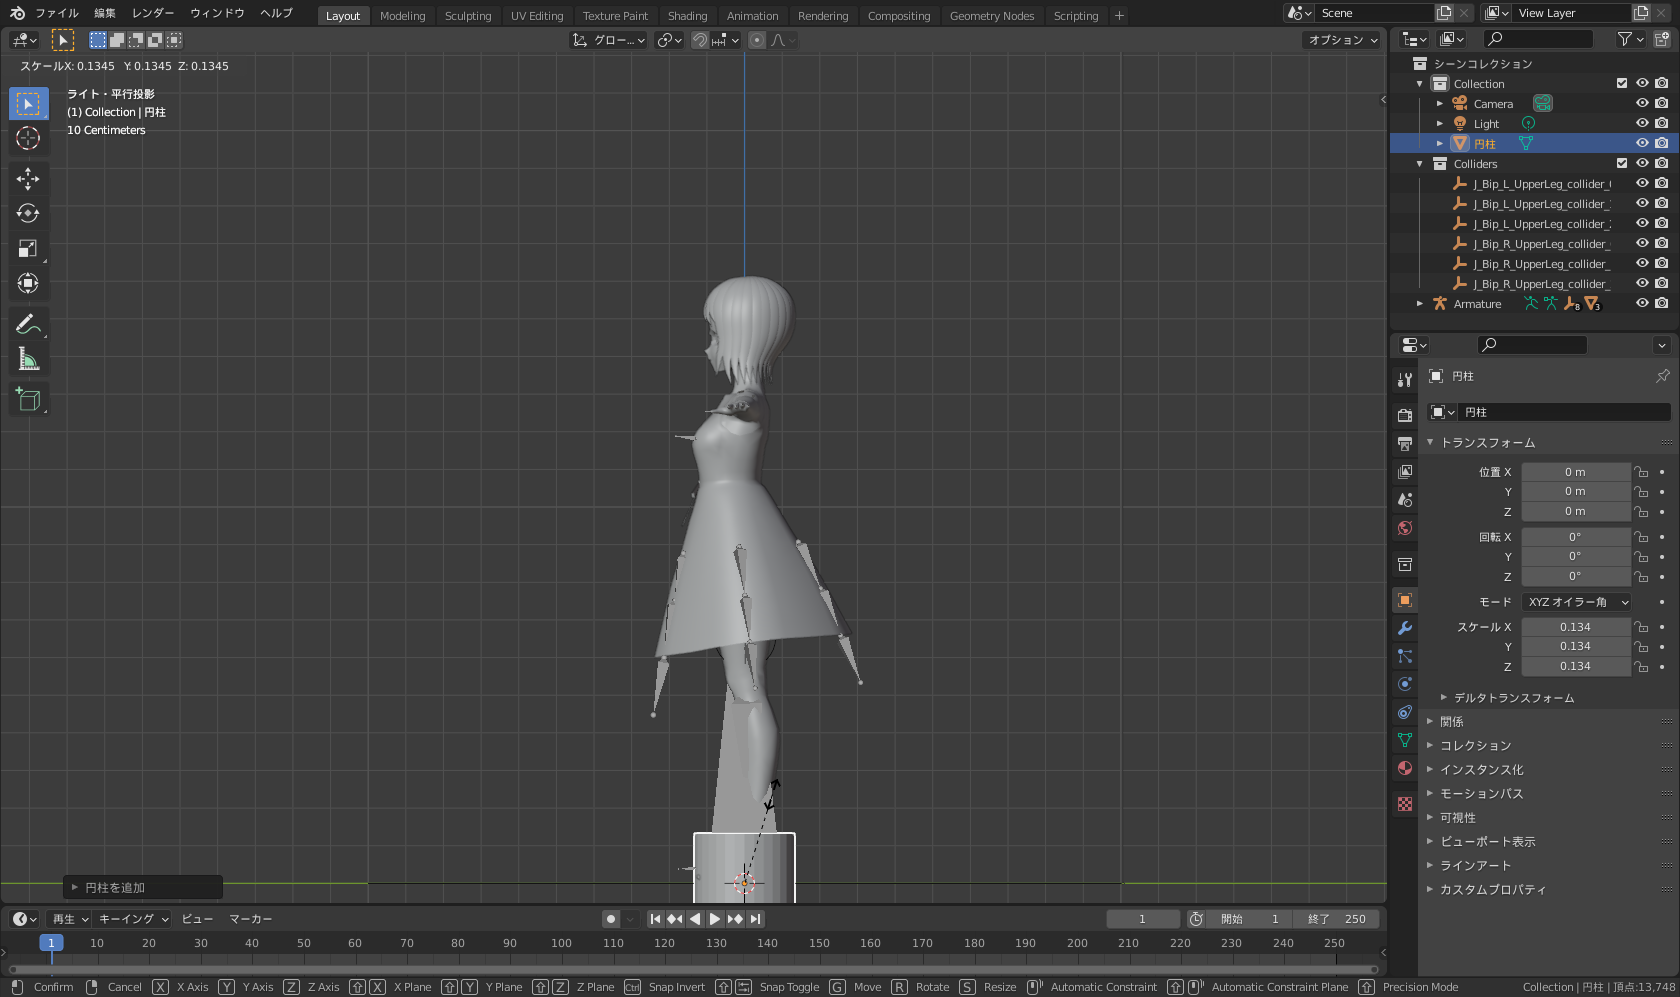The height and width of the screenshot is (997, 1680).
Task: Pin the properties editor context
Action: click(x=1662, y=376)
